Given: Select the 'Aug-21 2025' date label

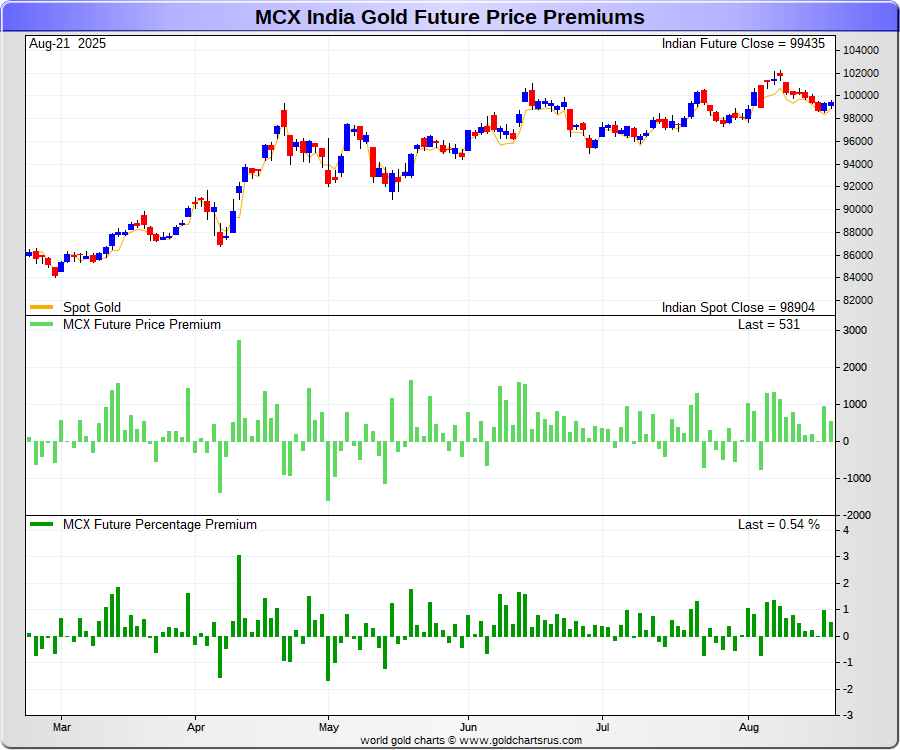Looking at the screenshot, I should tap(67, 44).
